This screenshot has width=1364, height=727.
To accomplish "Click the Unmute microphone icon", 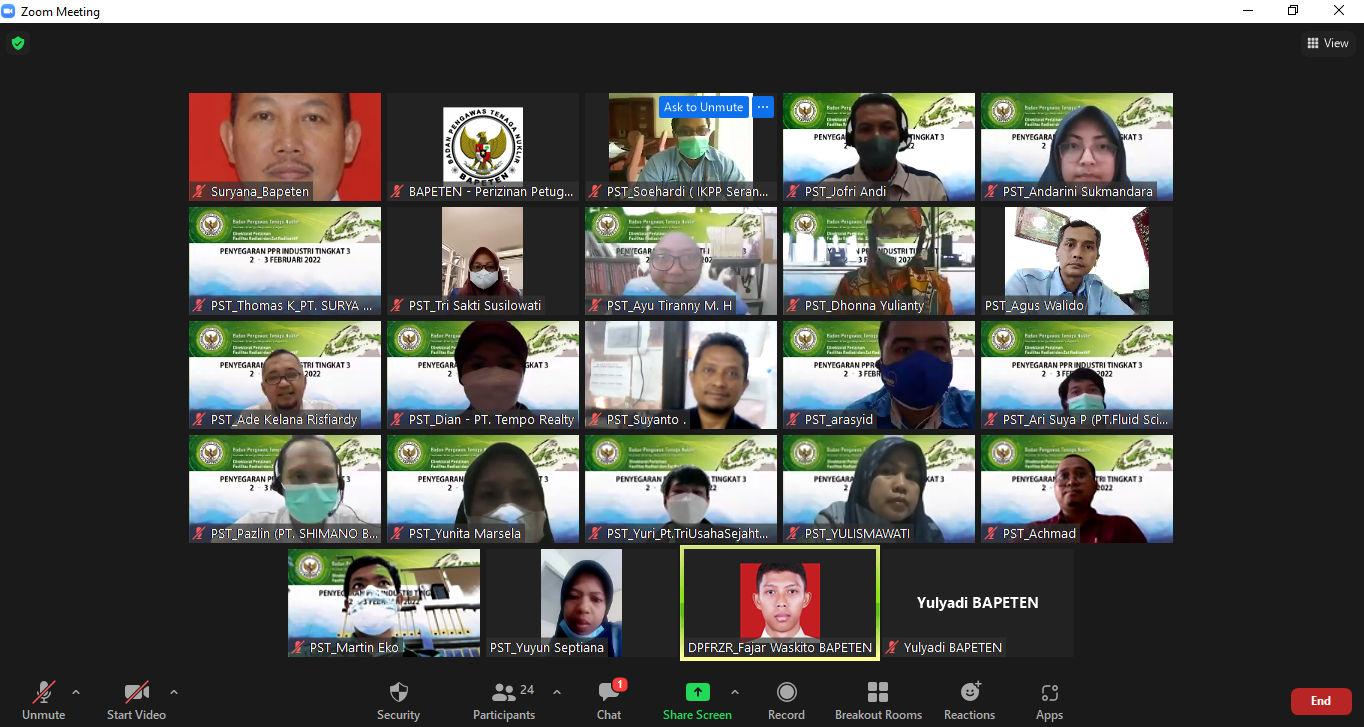I will pos(43,692).
